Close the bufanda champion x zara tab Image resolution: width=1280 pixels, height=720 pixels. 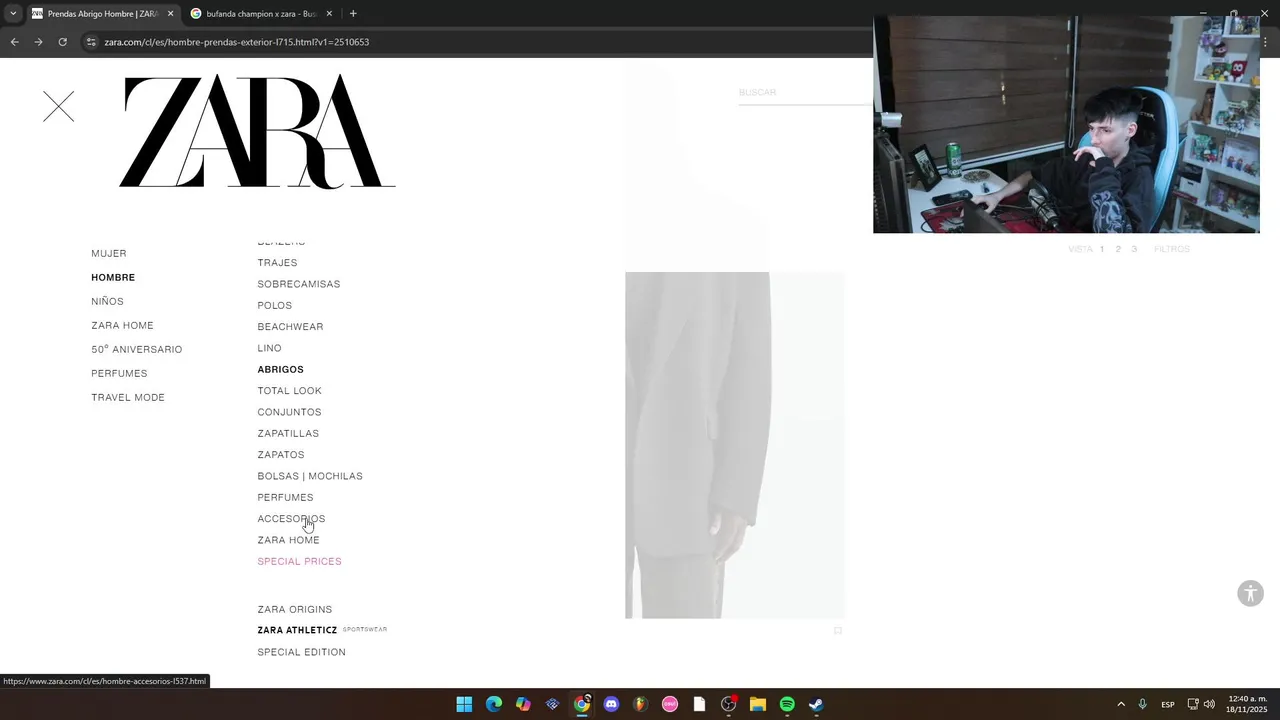click(329, 14)
